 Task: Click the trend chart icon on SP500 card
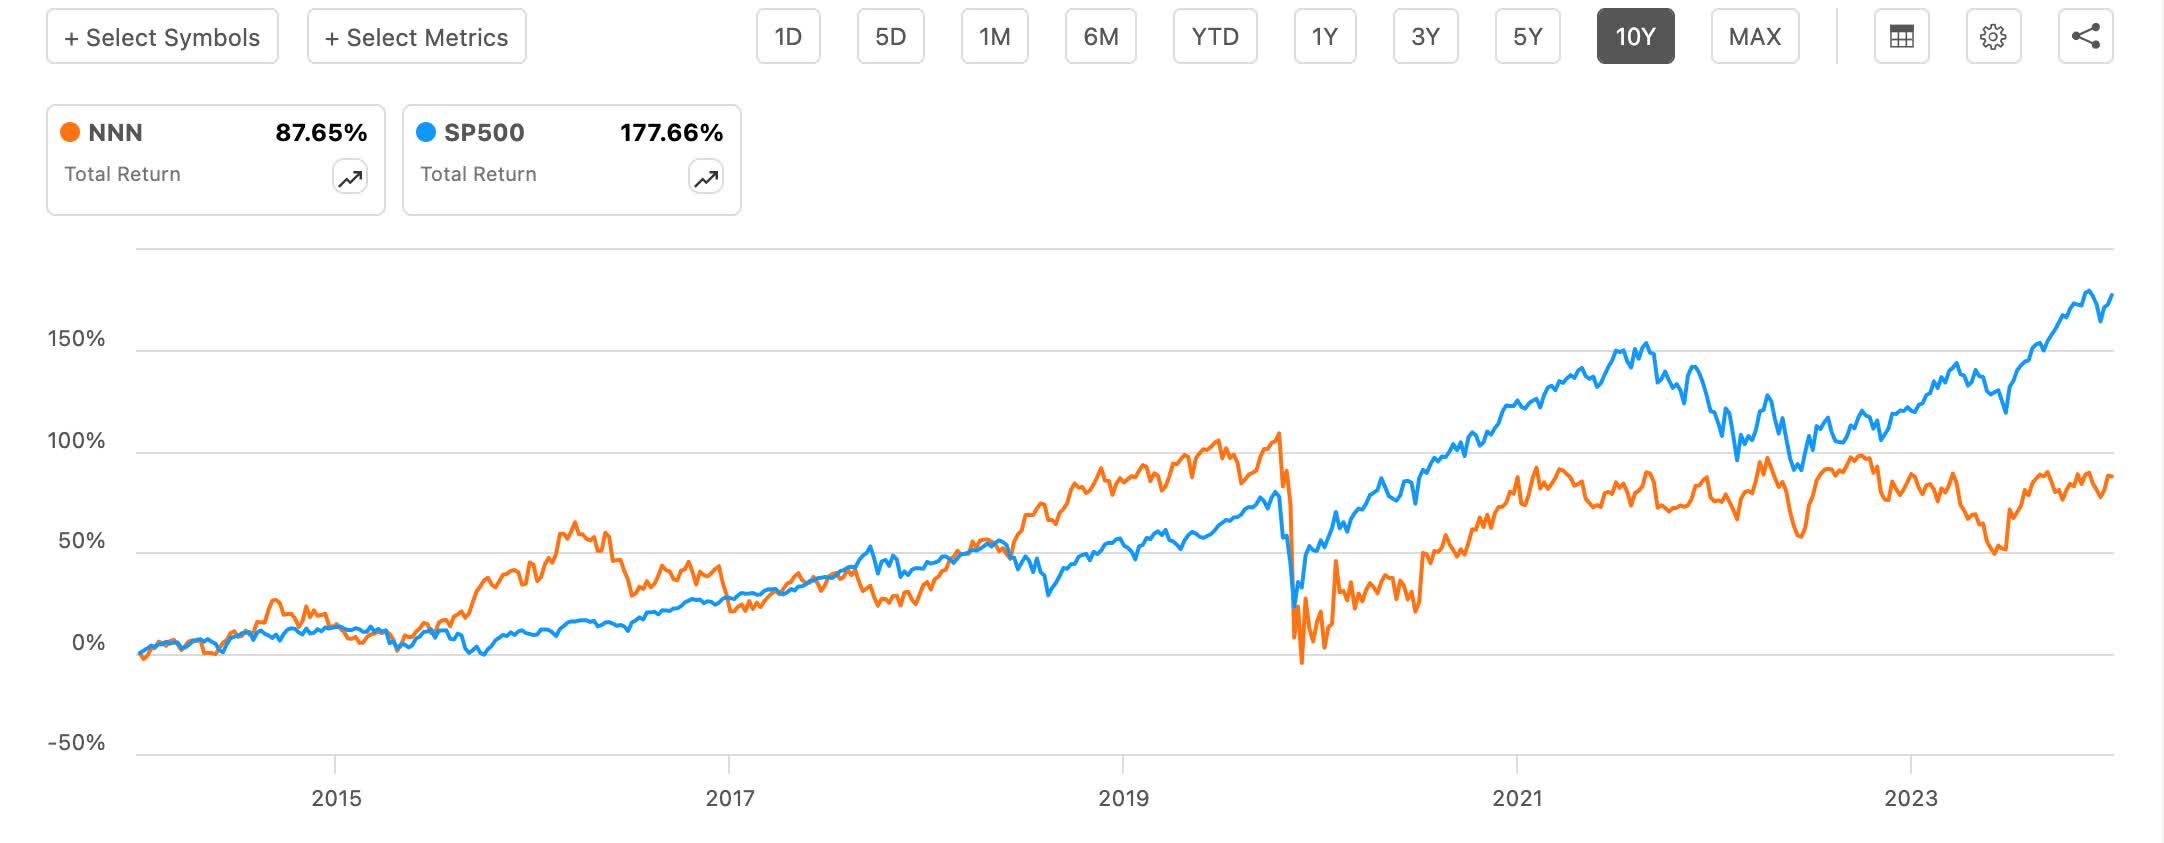click(x=705, y=177)
